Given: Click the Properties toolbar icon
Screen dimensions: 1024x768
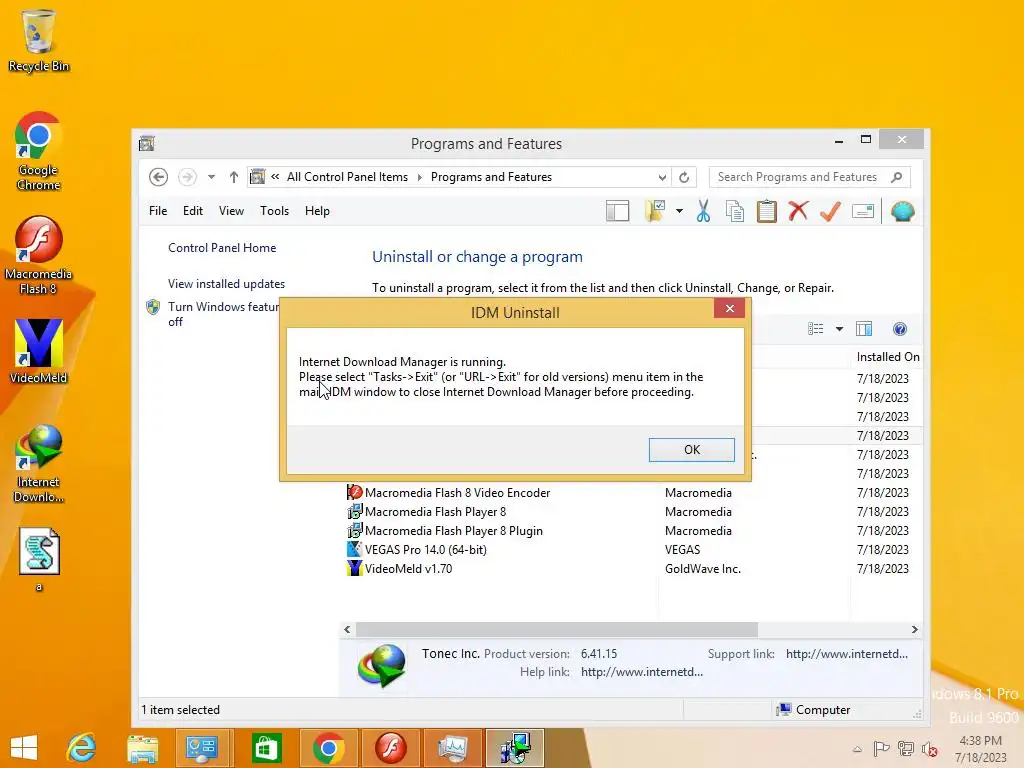Looking at the screenshot, I should 863,211.
